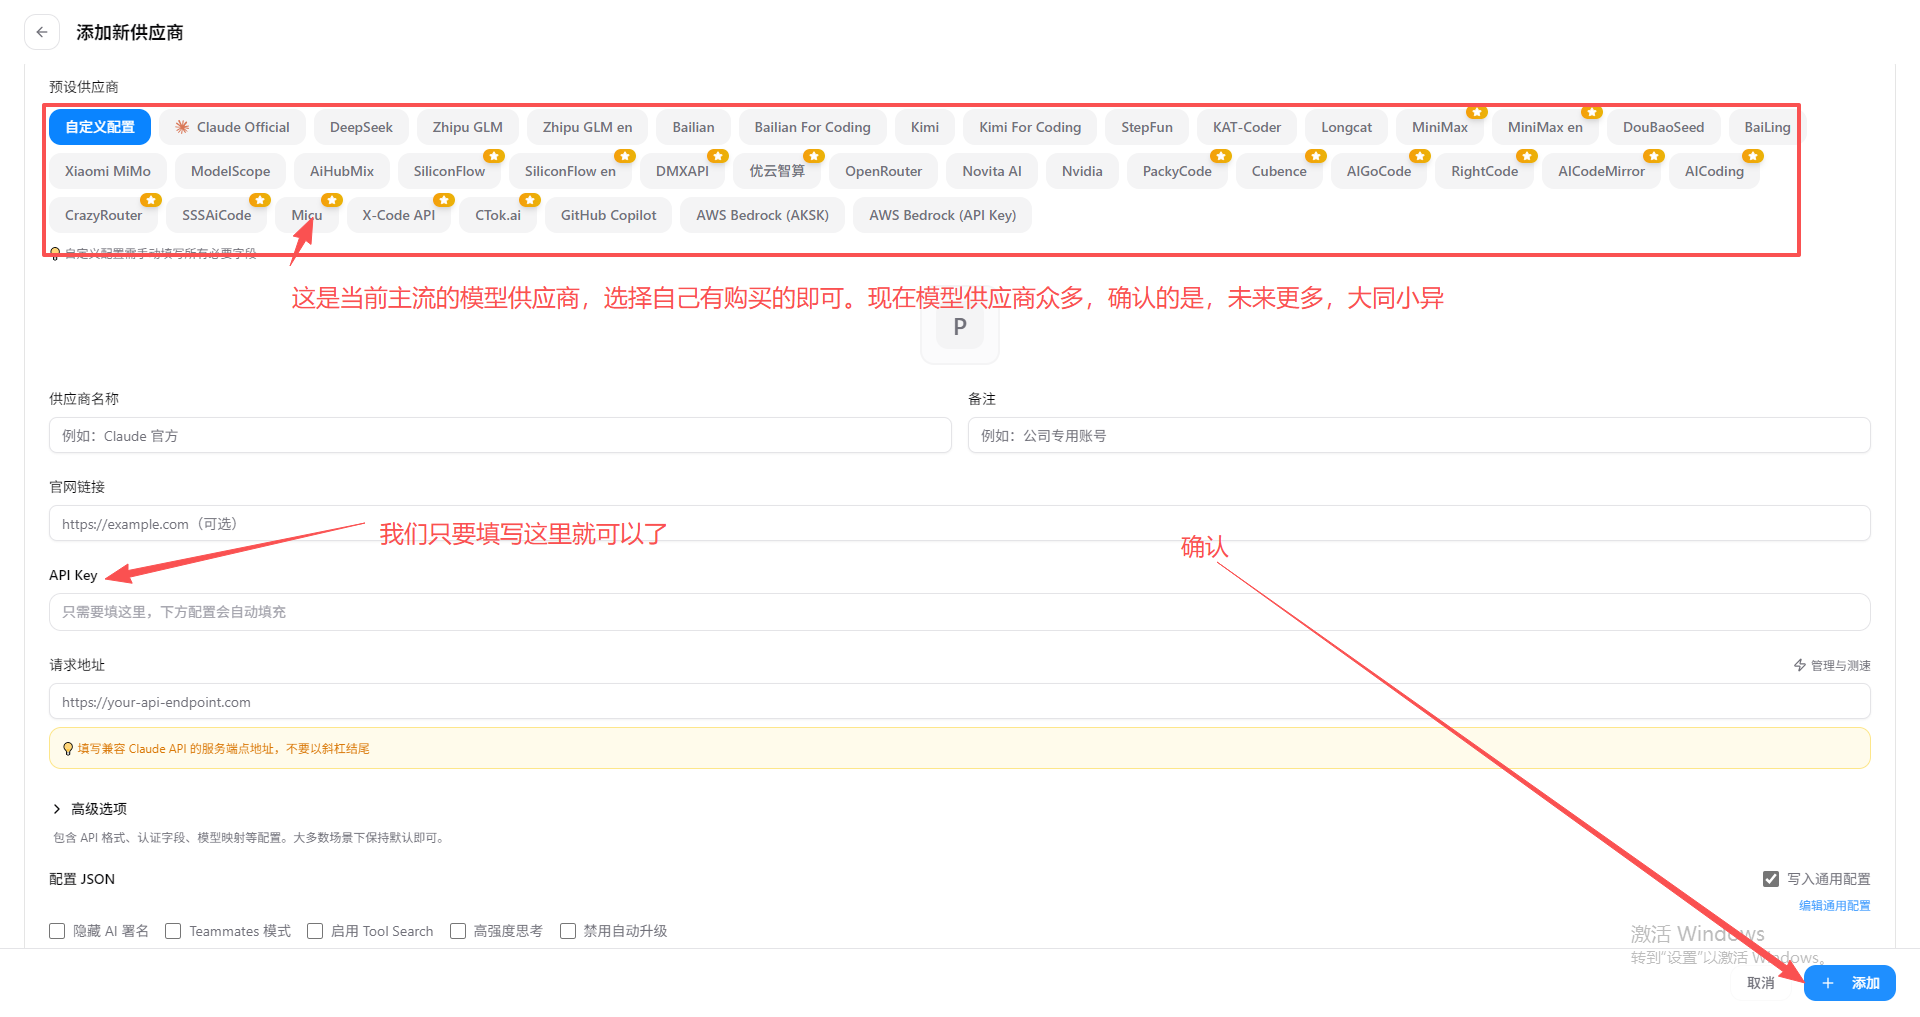Click the plus icon on the 添加 button
This screenshot has width=1920, height=1017.
[x=1827, y=983]
